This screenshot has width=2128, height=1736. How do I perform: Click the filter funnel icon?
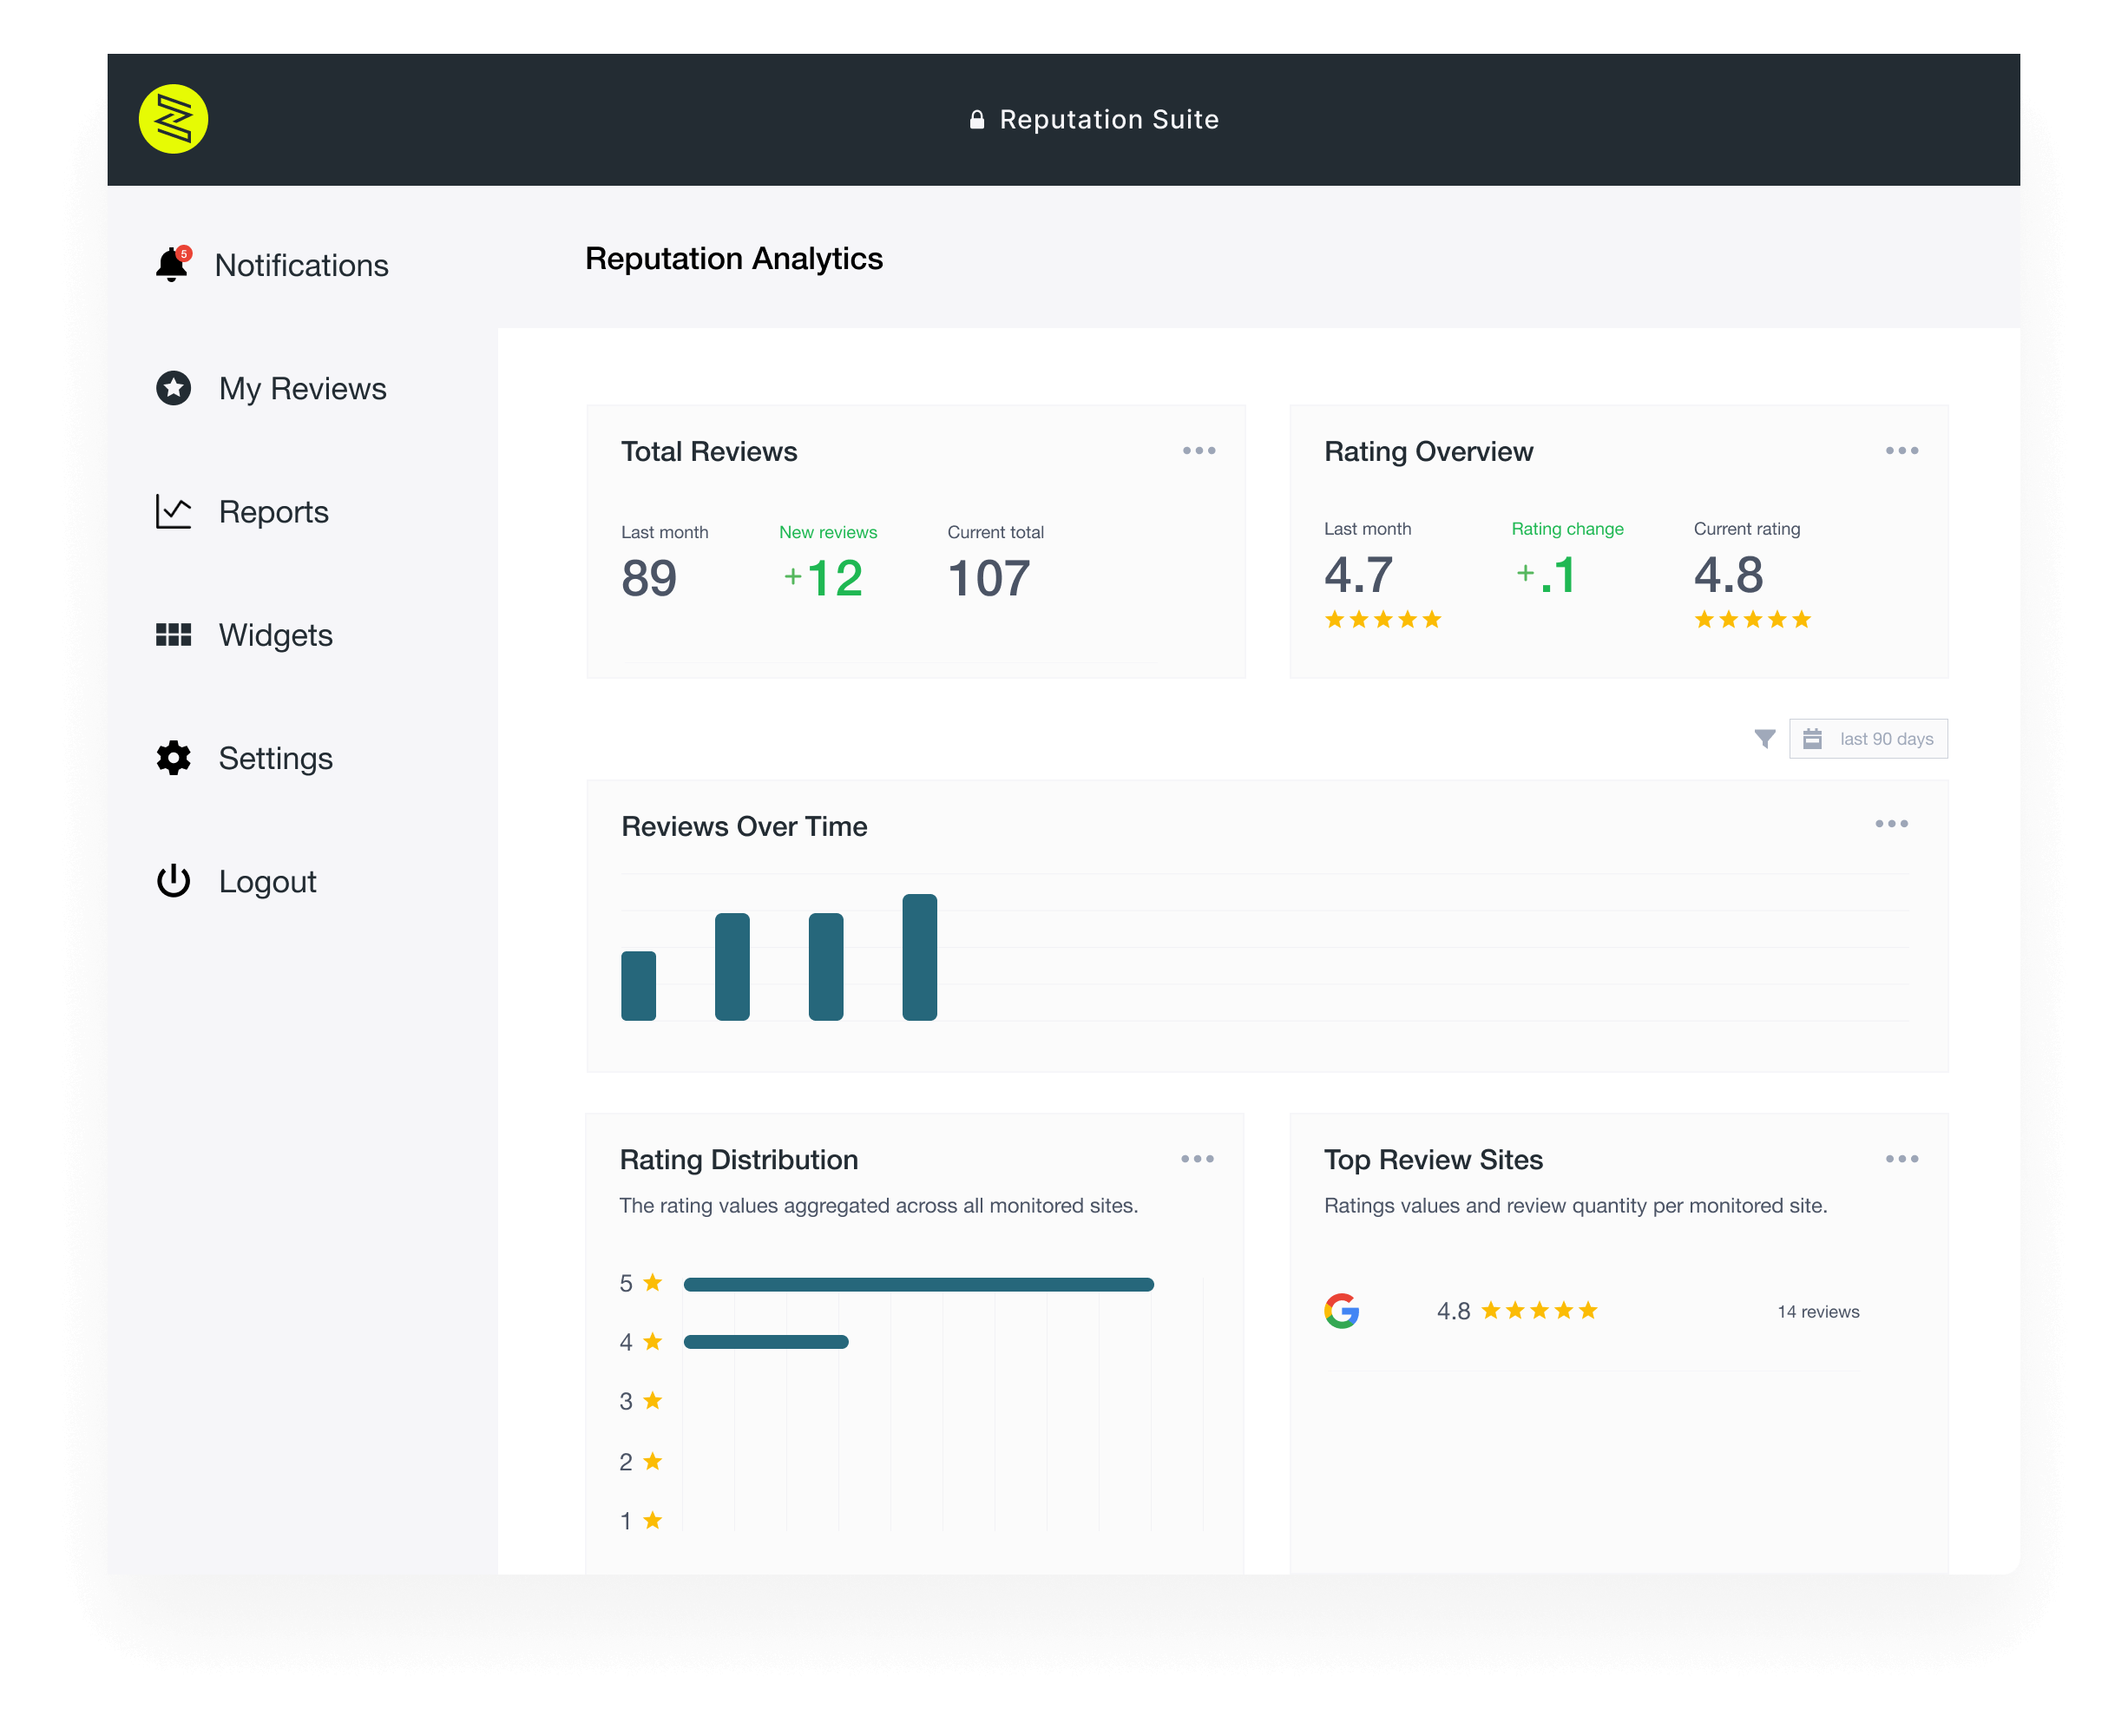tap(1765, 739)
